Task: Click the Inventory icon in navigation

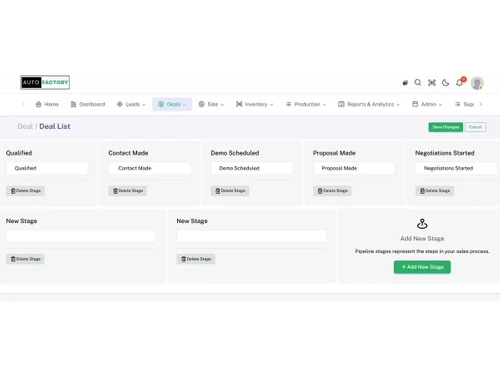Action: click(x=239, y=104)
